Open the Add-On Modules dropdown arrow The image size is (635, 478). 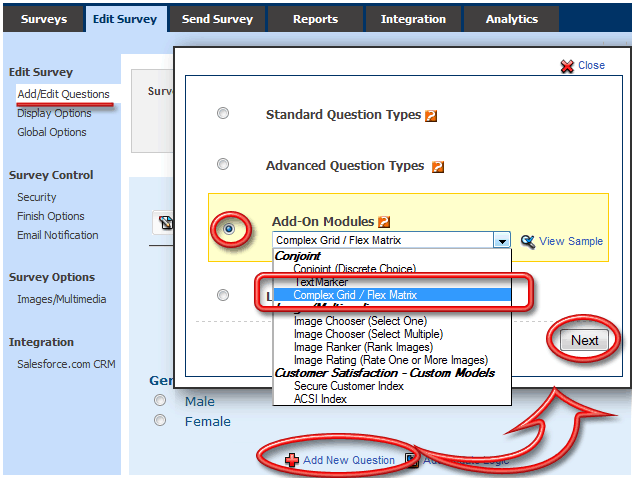501,241
